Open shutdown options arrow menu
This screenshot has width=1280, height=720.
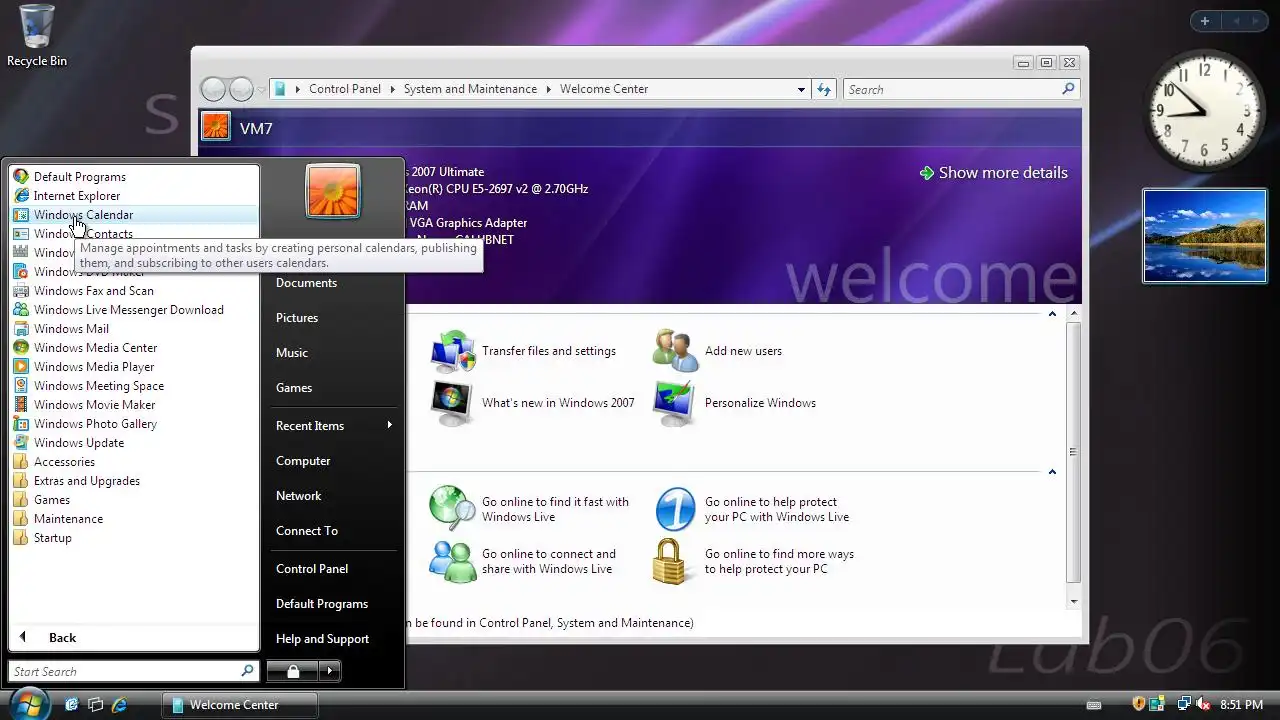(330, 671)
